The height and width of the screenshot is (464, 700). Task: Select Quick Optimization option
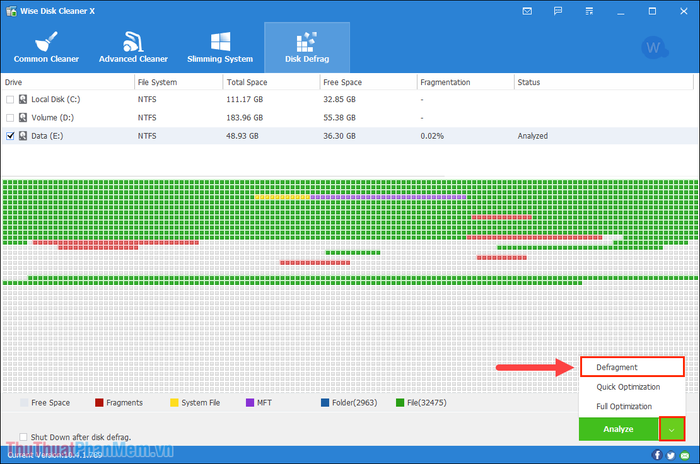[x=628, y=387]
